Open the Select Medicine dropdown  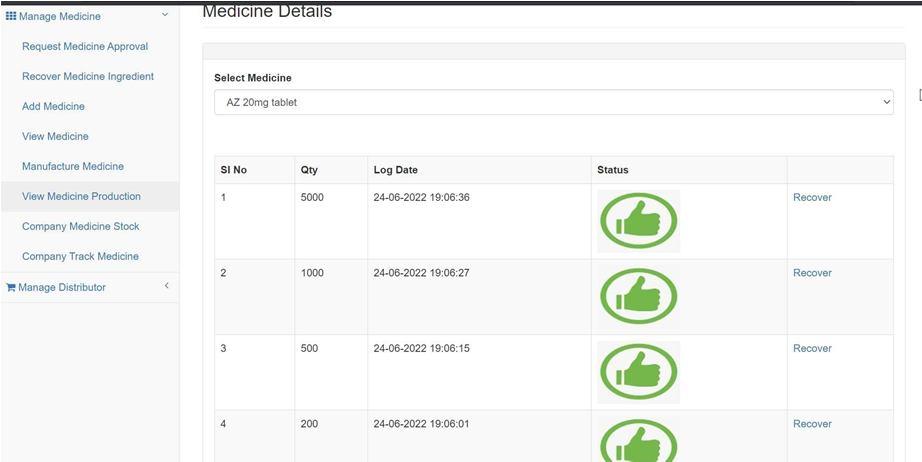point(554,102)
